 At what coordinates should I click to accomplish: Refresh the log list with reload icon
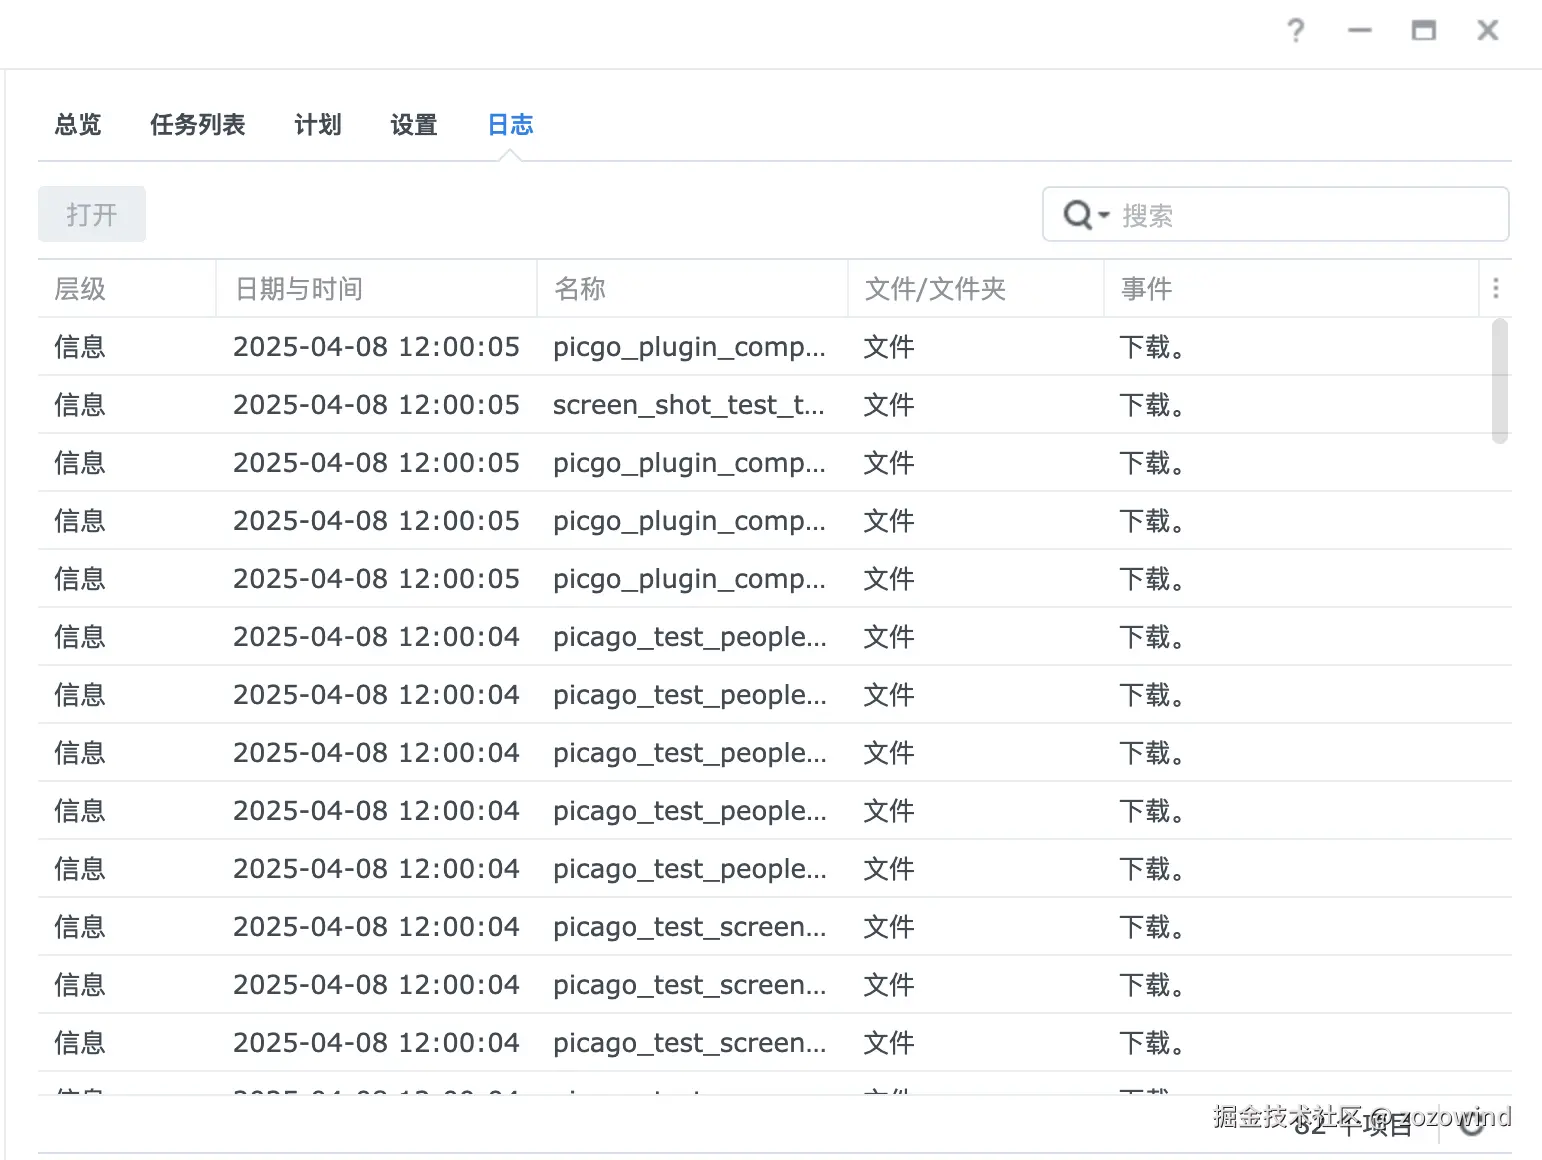click(x=1472, y=1122)
